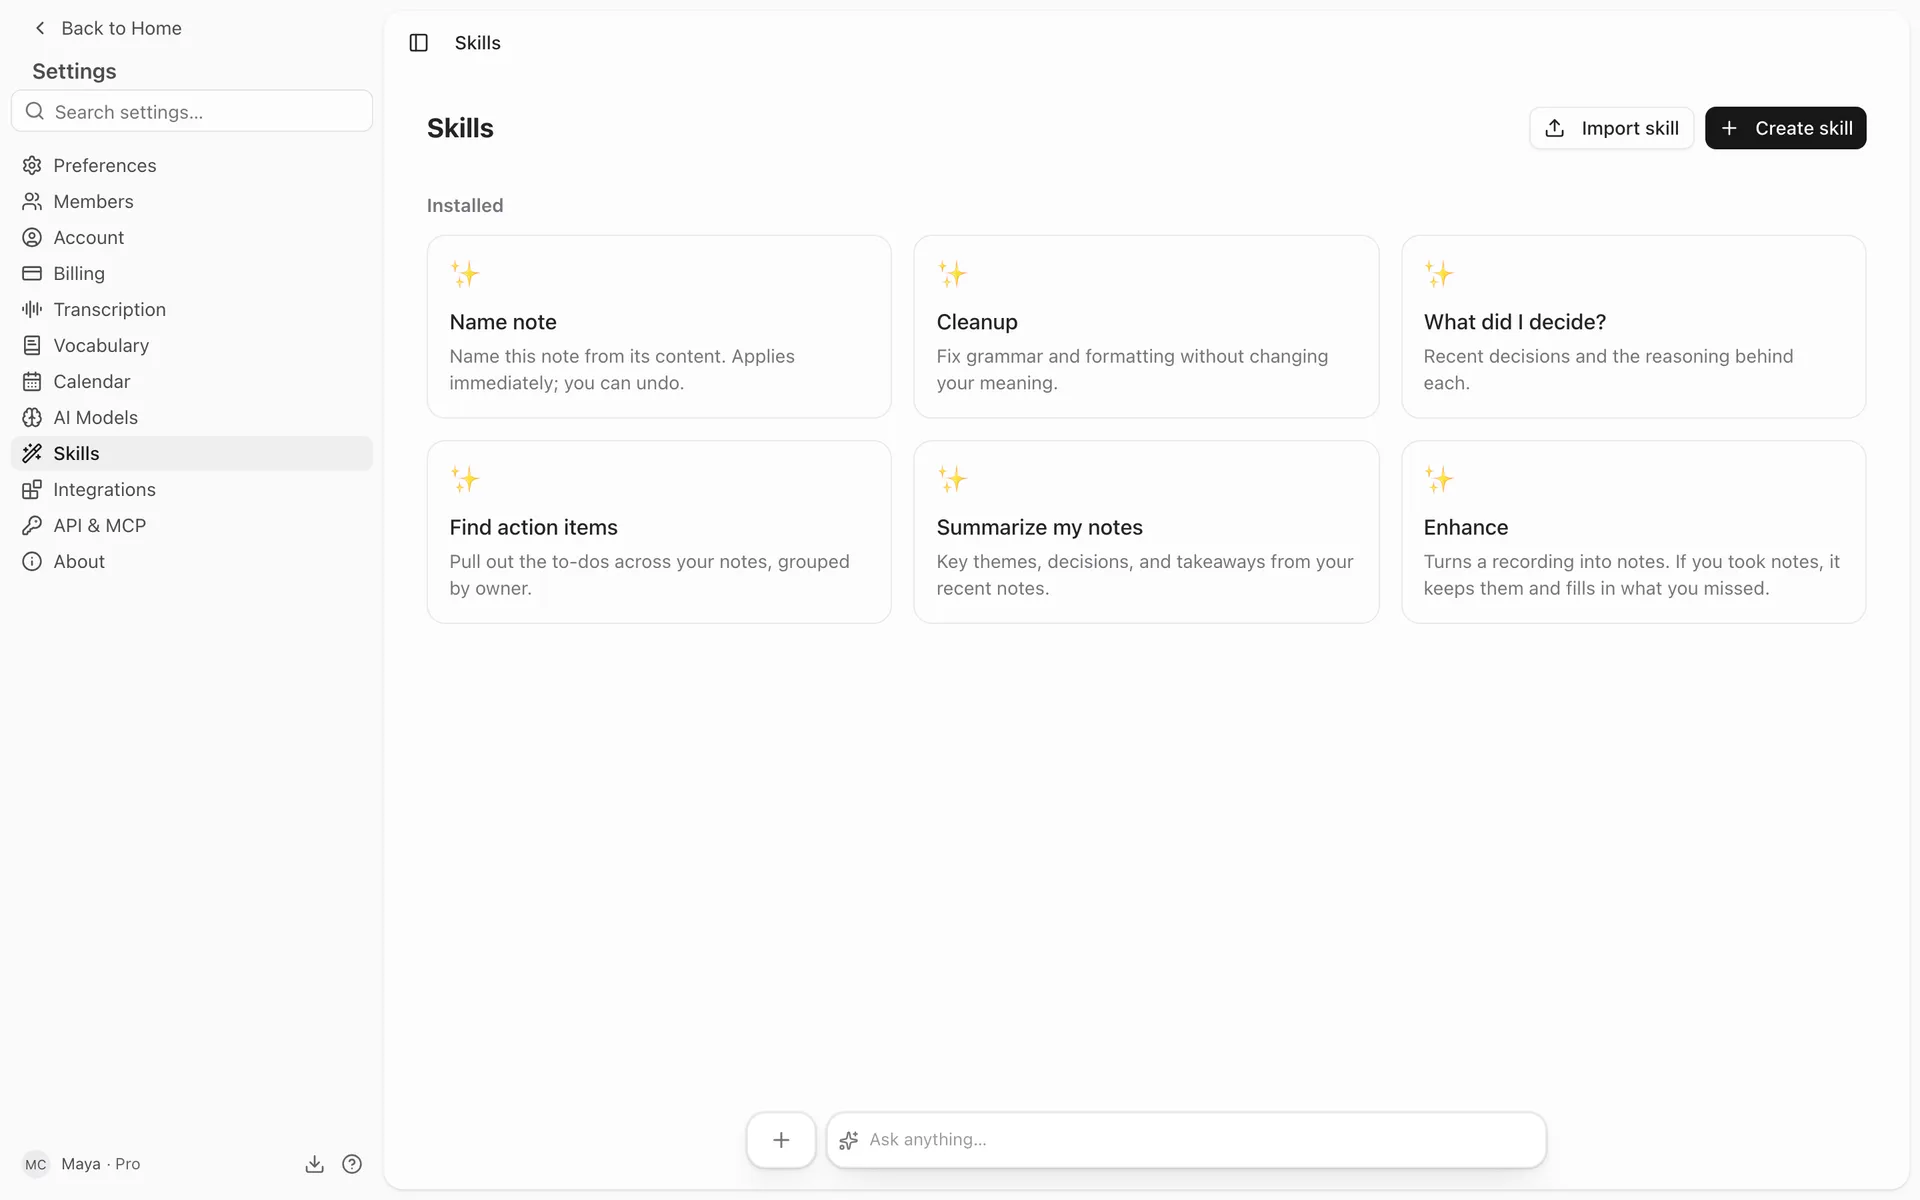Click the Members people icon
Viewport: 1920px width, 1200px height.
32,201
